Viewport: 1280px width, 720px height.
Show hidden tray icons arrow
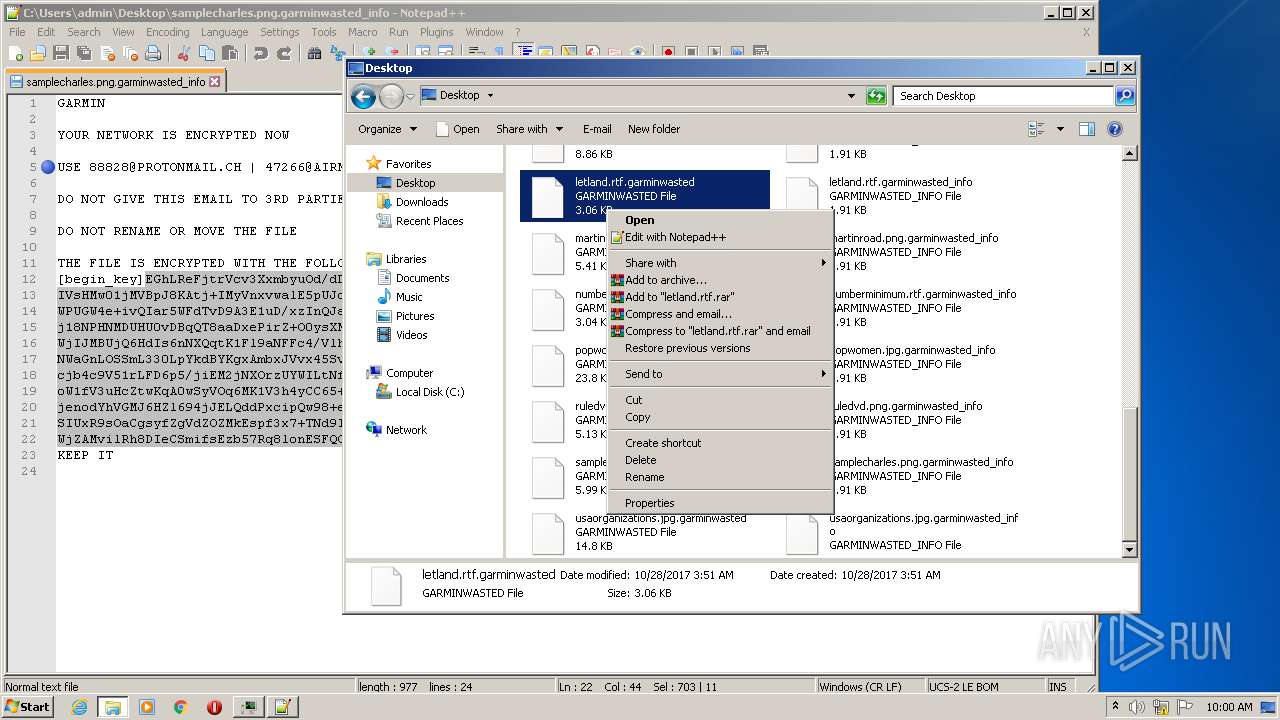click(x=1116, y=707)
